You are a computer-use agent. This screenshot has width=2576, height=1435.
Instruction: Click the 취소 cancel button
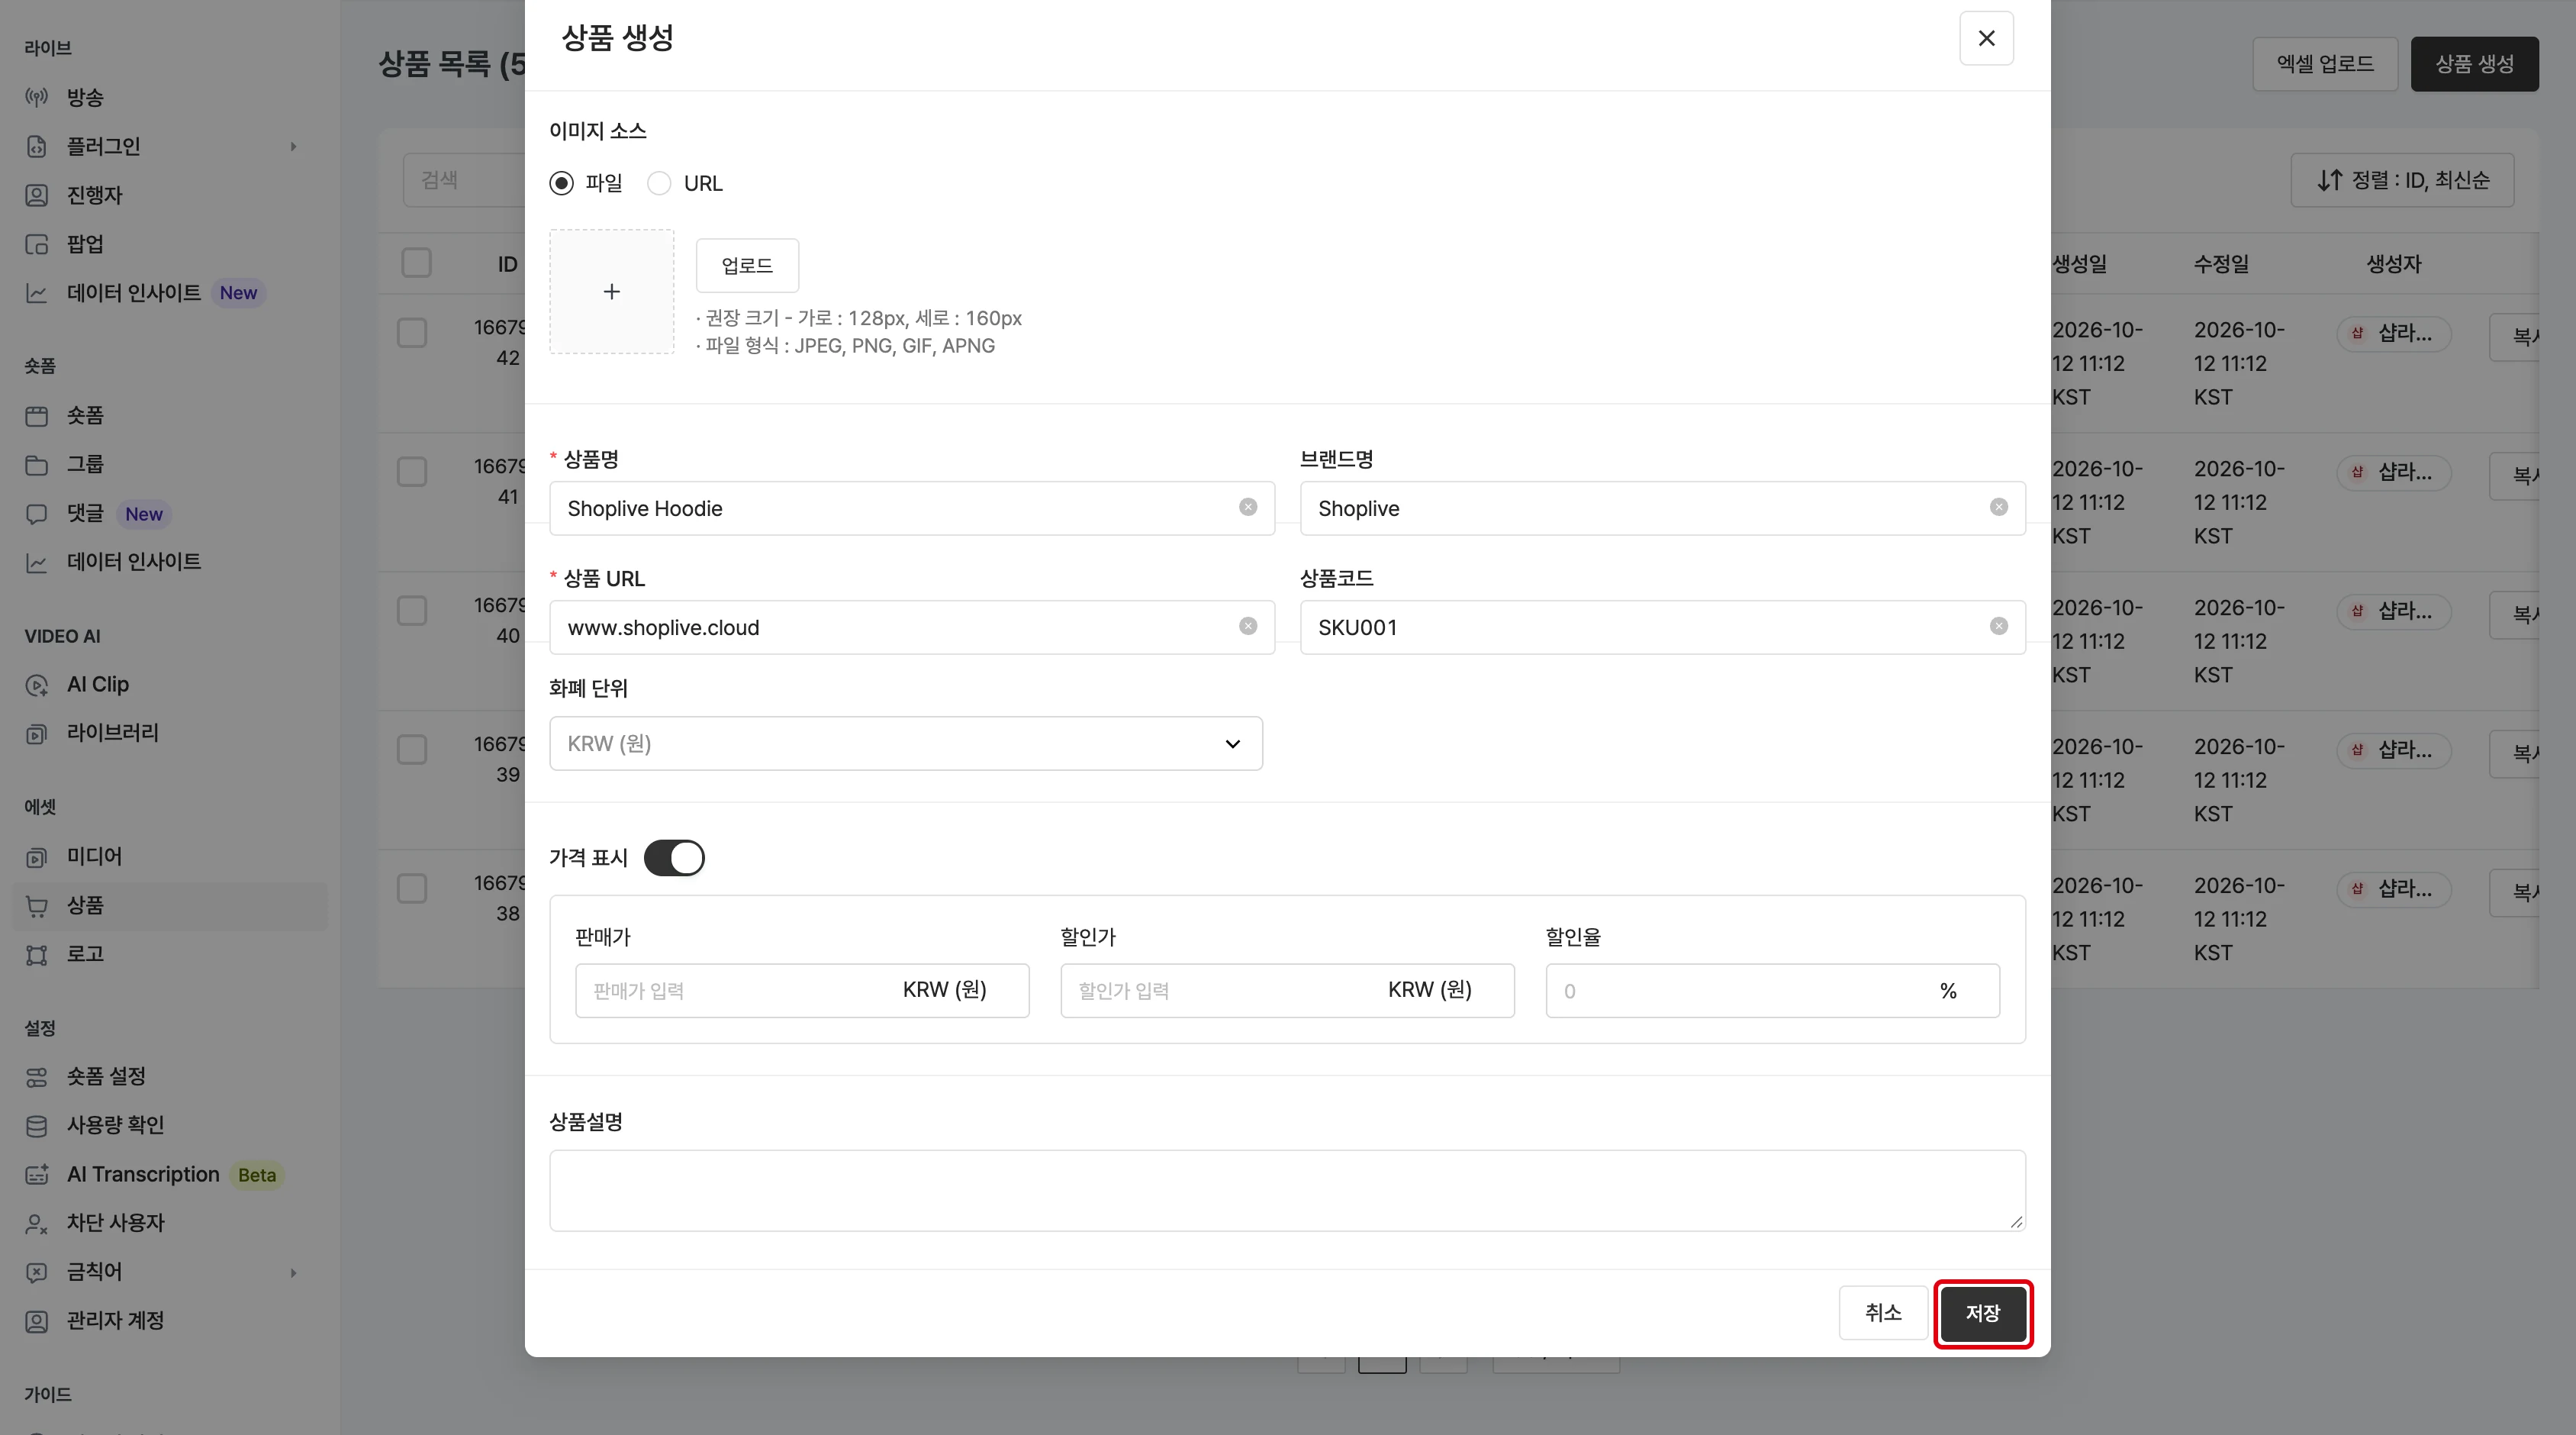click(1883, 1313)
